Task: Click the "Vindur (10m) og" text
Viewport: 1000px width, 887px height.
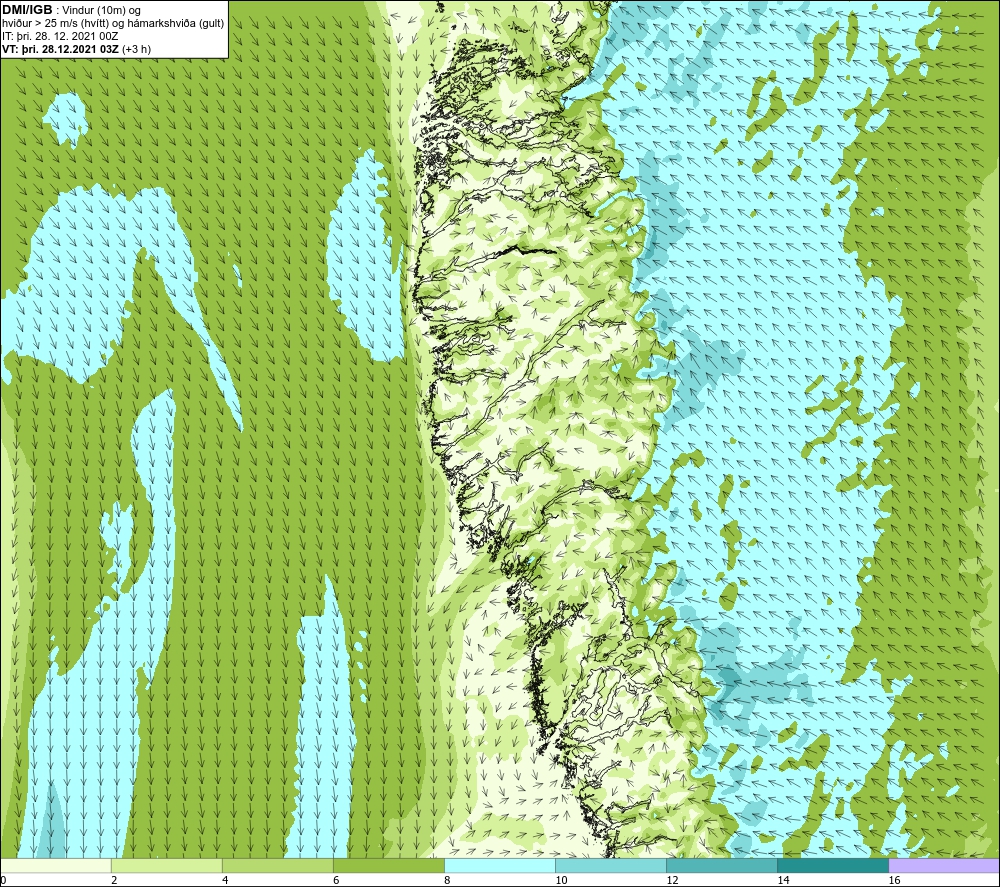Action: point(101,10)
